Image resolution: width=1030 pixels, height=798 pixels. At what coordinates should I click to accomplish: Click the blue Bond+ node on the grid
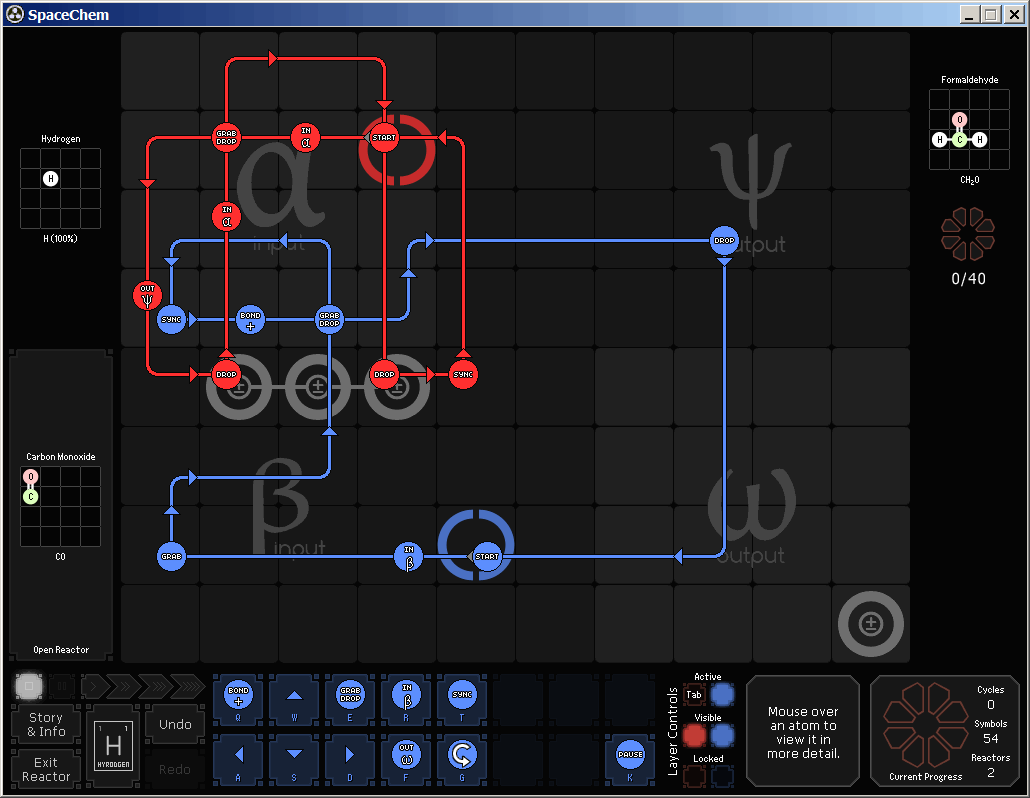tap(250, 320)
